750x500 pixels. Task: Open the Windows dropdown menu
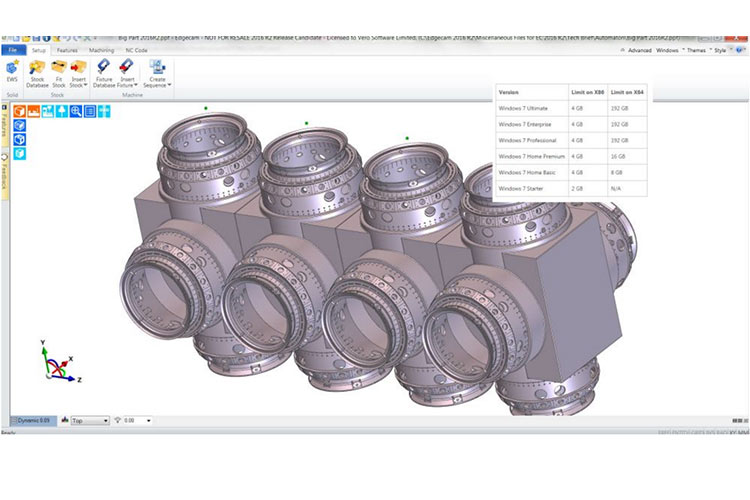(x=670, y=50)
